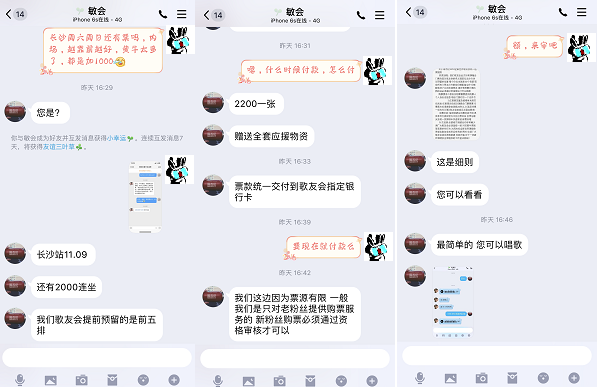Viewport: 597px width, 387px height.
Task: Tap the back arrow in the right chat screenshot
Action: (x=409, y=12)
